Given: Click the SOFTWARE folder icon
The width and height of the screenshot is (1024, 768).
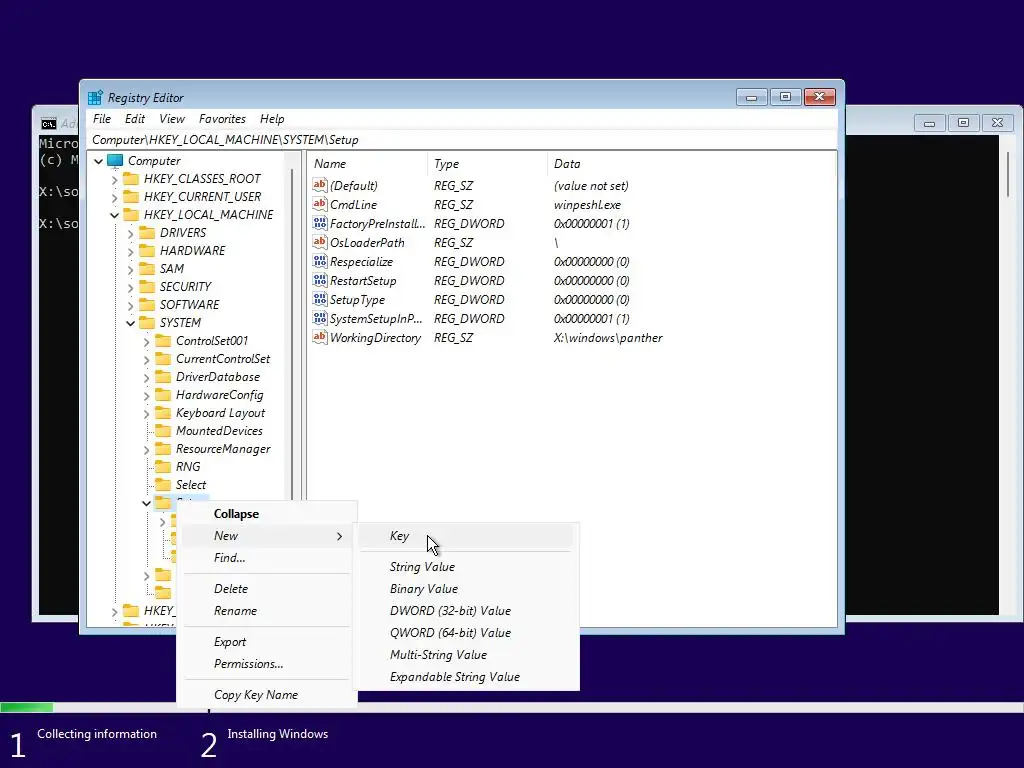Looking at the screenshot, I should (x=148, y=304).
